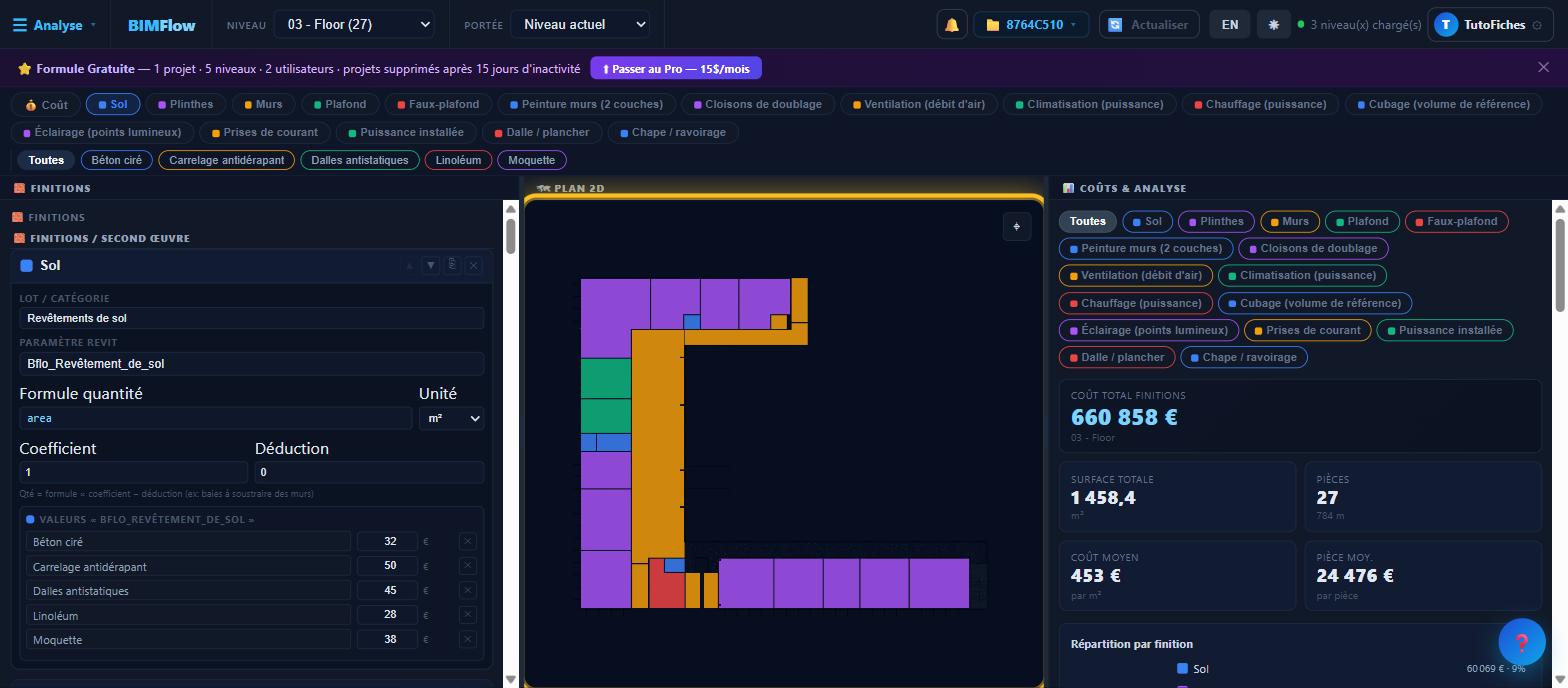Click the hamburger Analyse menu icon
1568x688 pixels.
19,25
